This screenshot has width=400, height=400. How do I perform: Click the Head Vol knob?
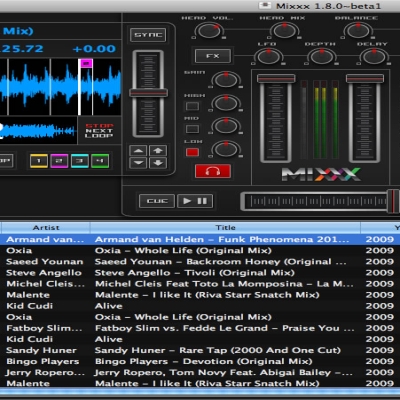click(x=209, y=31)
